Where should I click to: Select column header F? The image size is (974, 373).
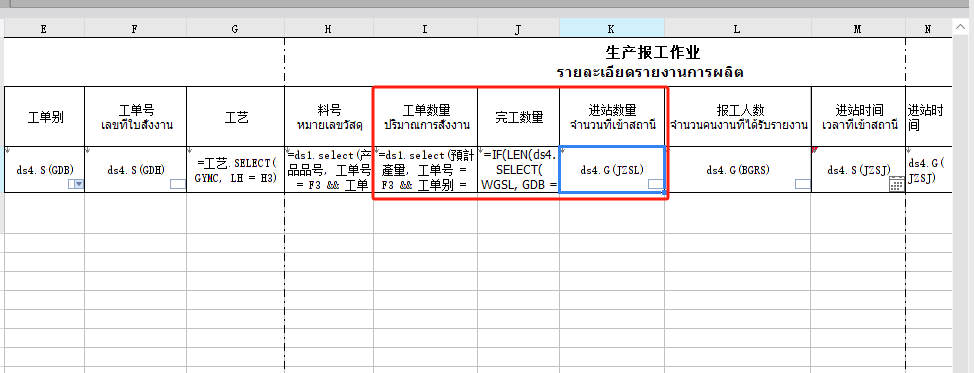pyautogui.click(x=135, y=29)
